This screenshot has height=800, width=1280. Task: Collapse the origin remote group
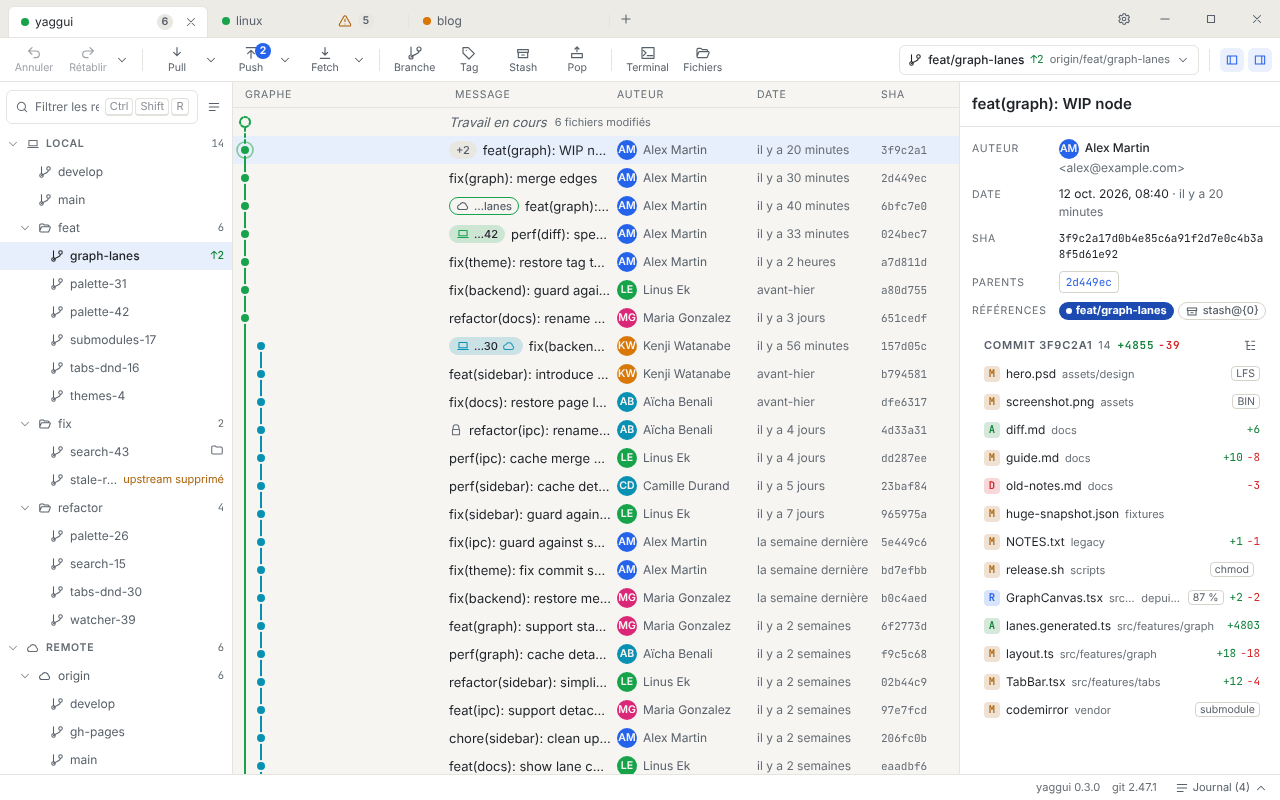(25, 676)
